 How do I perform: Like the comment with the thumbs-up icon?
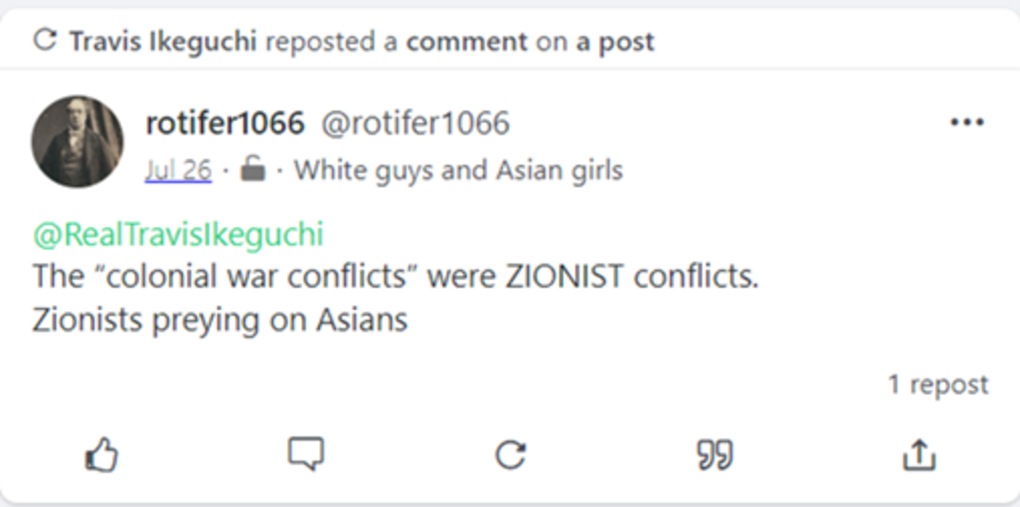101,456
